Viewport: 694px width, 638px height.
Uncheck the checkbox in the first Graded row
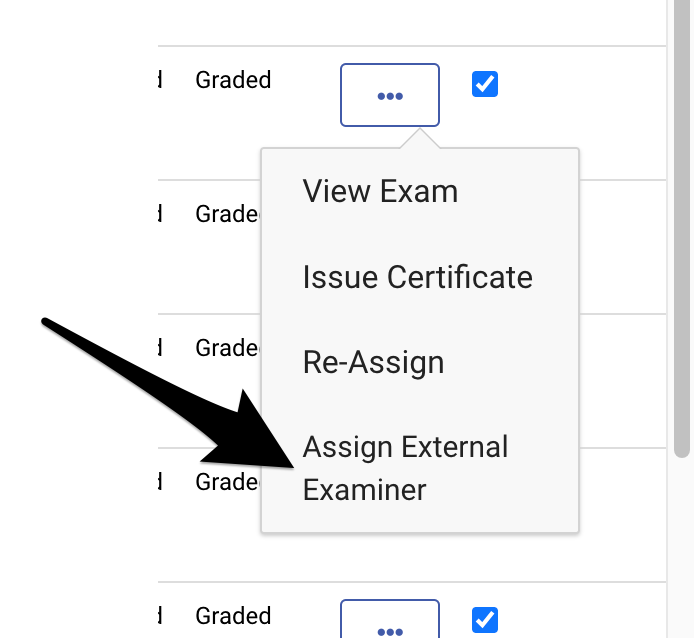tap(485, 84)
